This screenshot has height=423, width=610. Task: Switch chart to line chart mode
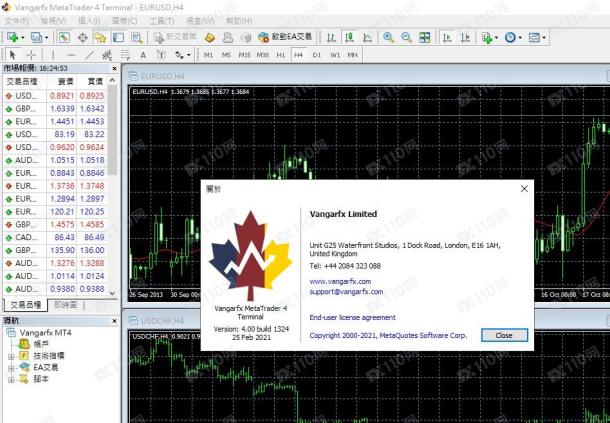(x=367, y=37)
